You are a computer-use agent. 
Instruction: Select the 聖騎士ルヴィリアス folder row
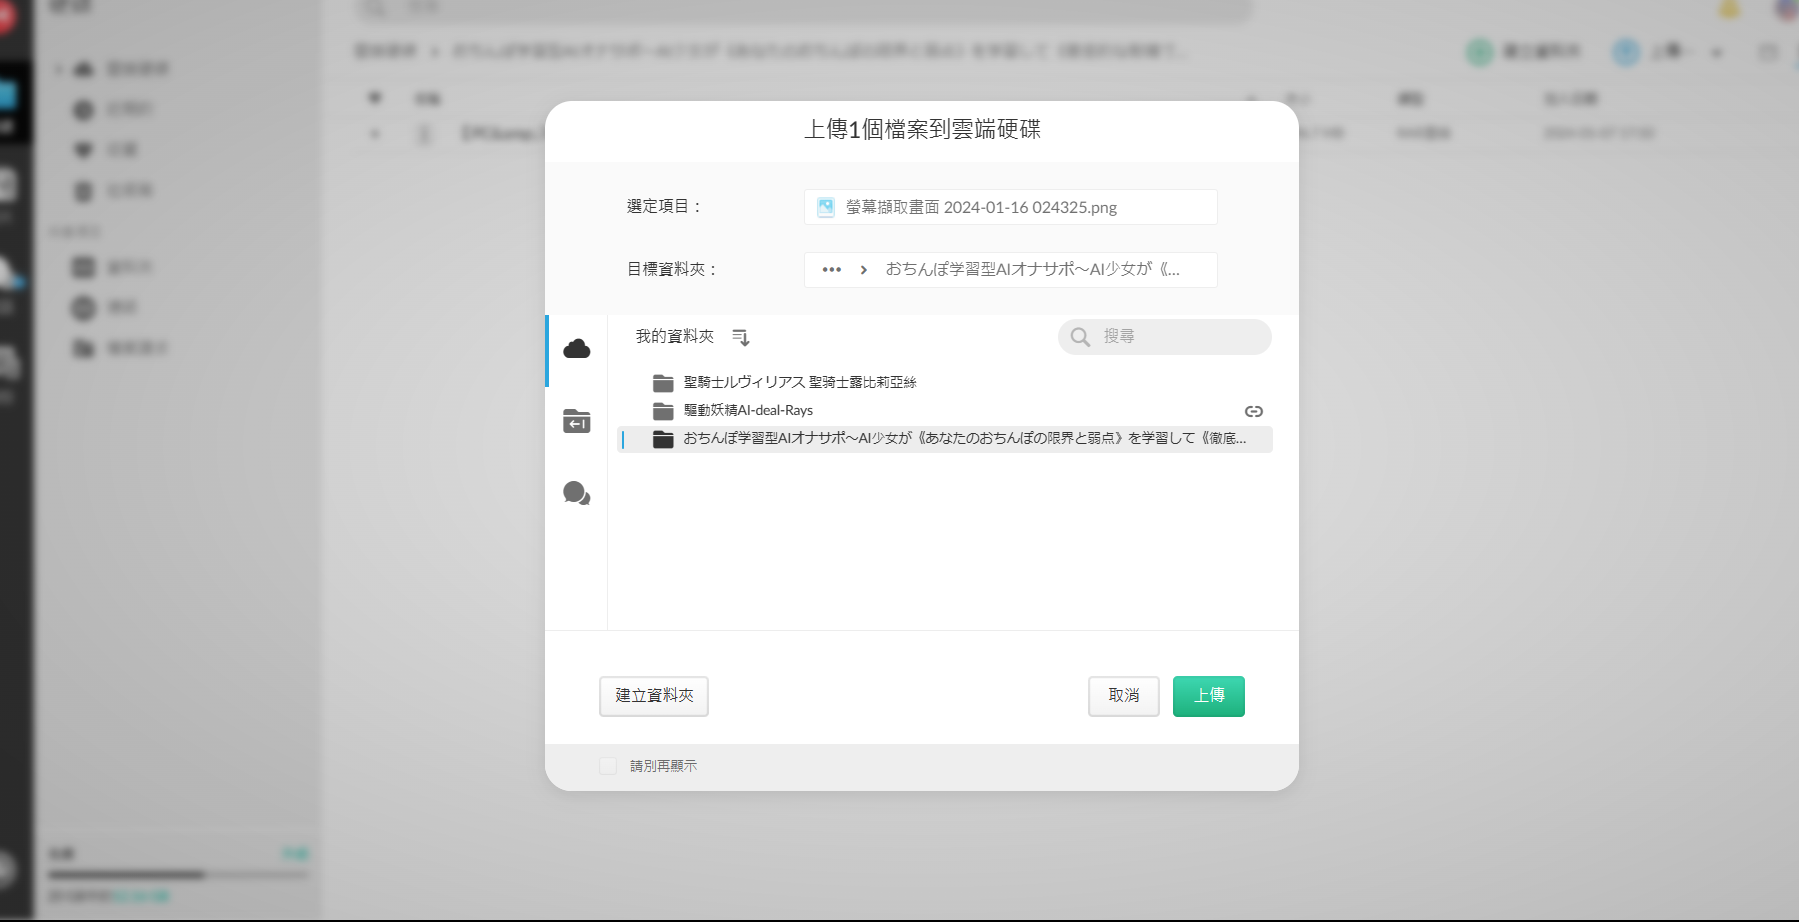pyautogui.click(x=800, y=383)
